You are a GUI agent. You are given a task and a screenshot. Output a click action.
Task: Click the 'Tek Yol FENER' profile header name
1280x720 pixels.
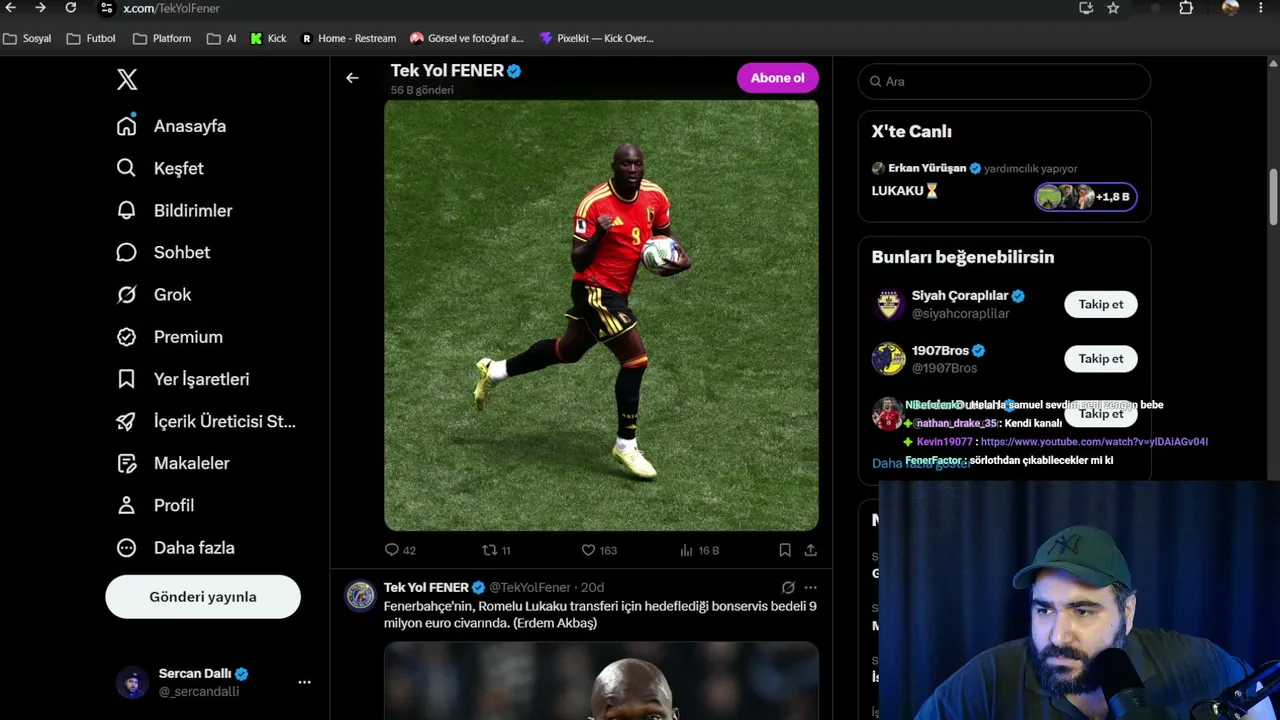(x=447, y=71)
